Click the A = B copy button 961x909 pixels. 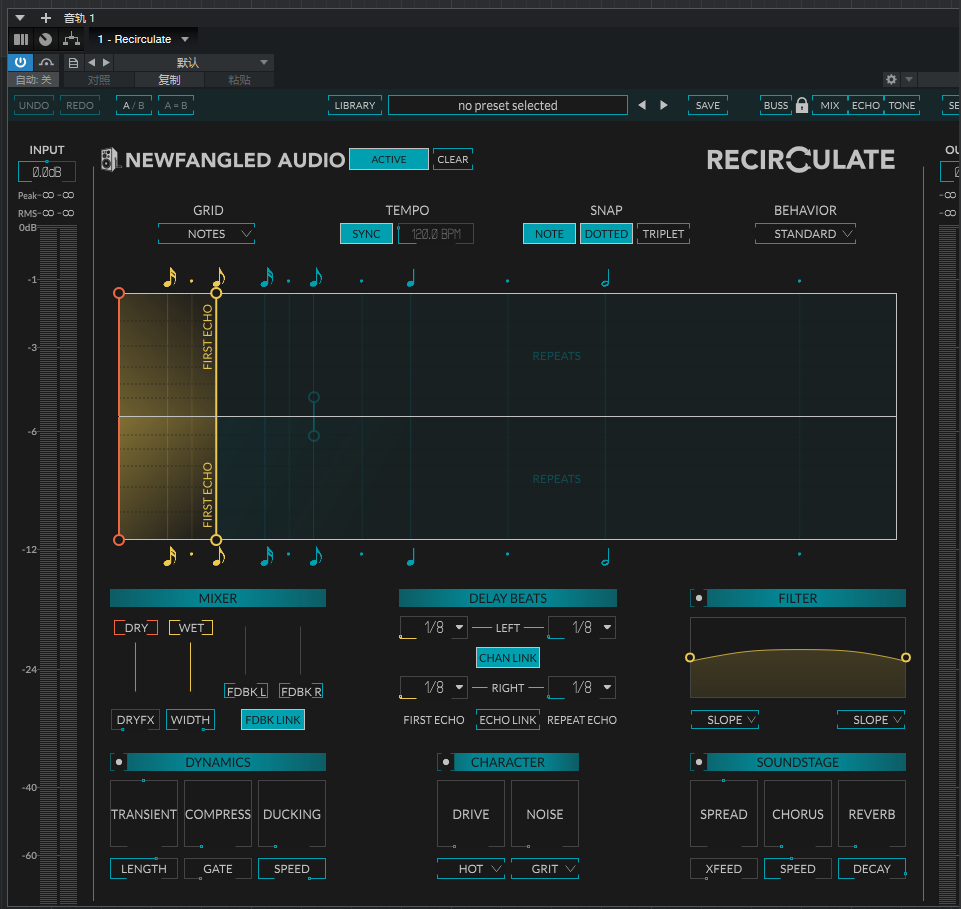(x=176, y=105)
